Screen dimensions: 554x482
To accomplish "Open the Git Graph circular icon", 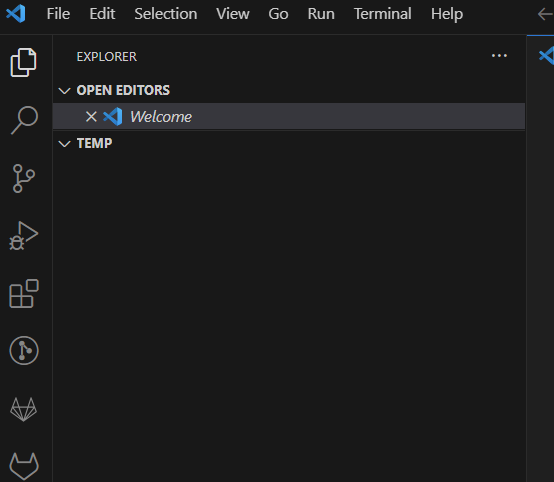I will click(x=24, y=351).
